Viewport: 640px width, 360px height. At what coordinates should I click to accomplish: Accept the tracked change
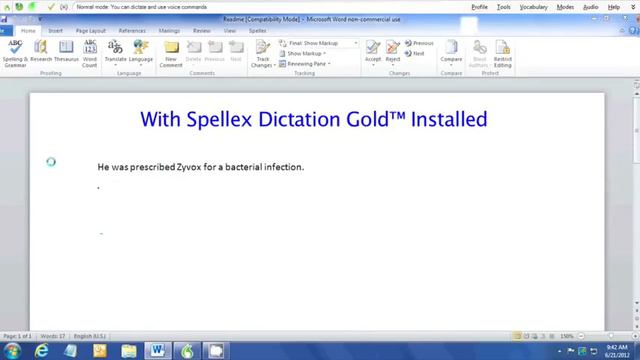coord(373,50)
